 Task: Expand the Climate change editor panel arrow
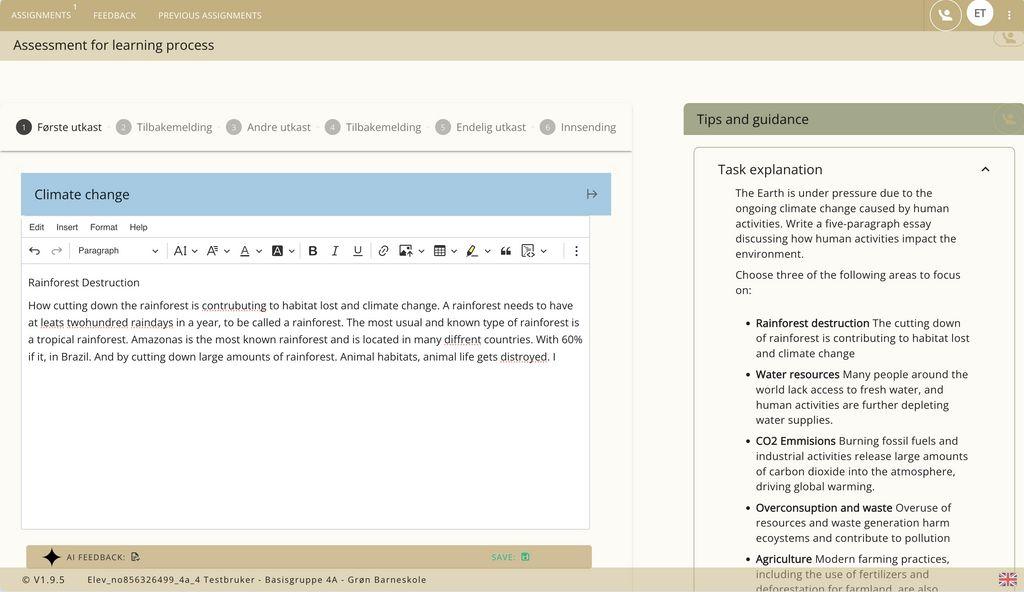tap(592, 194)
